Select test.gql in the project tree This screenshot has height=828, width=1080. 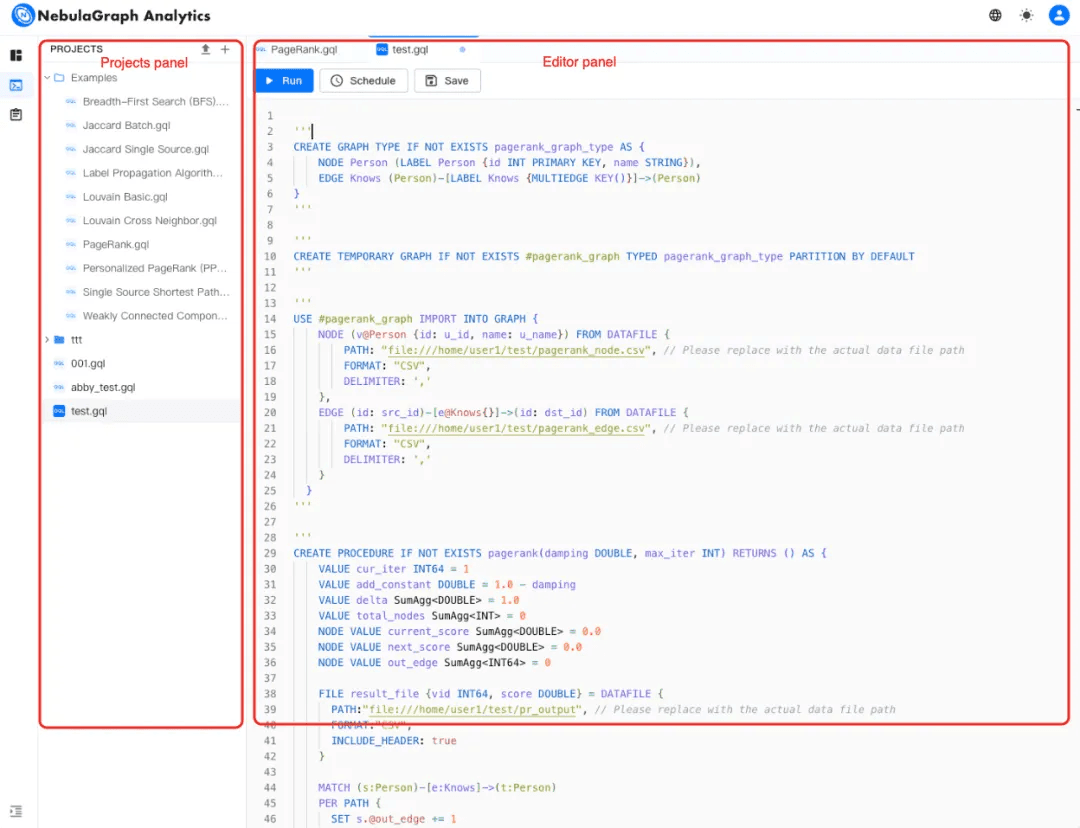(88, 411)
